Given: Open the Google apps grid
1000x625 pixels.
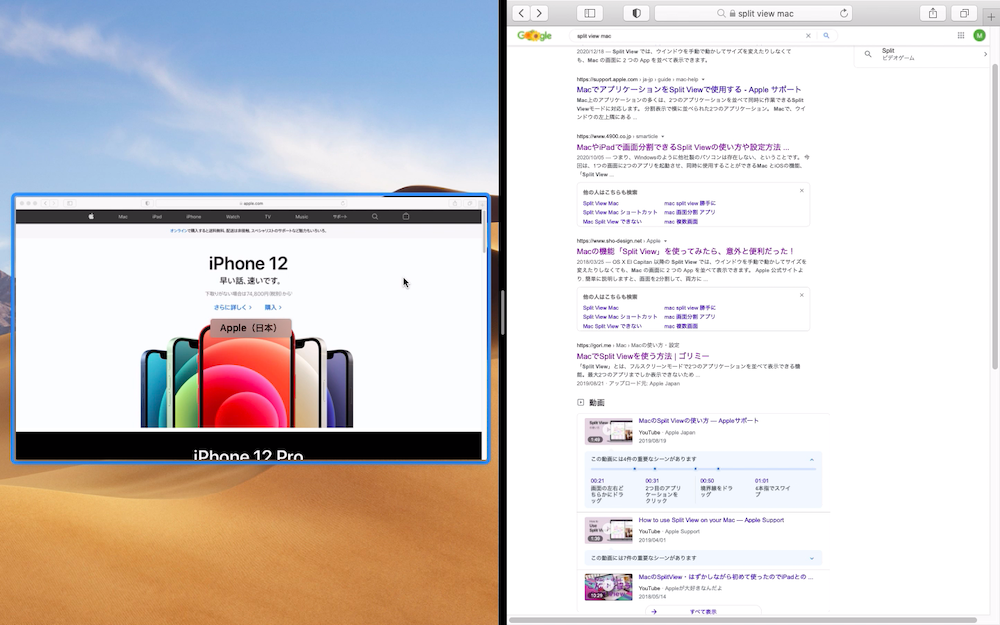Looking at the screenshot, I should pyautogui.click(x=960, y=36).
